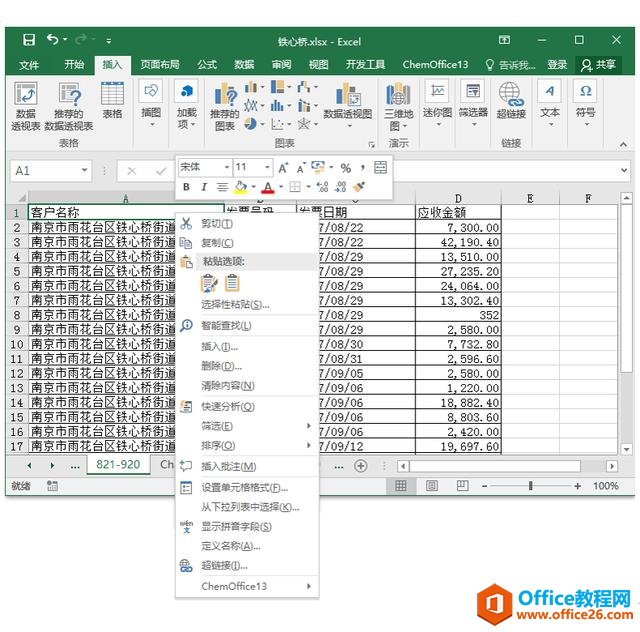Click the red font color button
Viewport: 640px width, 632px height.
(x=268, y=187)
